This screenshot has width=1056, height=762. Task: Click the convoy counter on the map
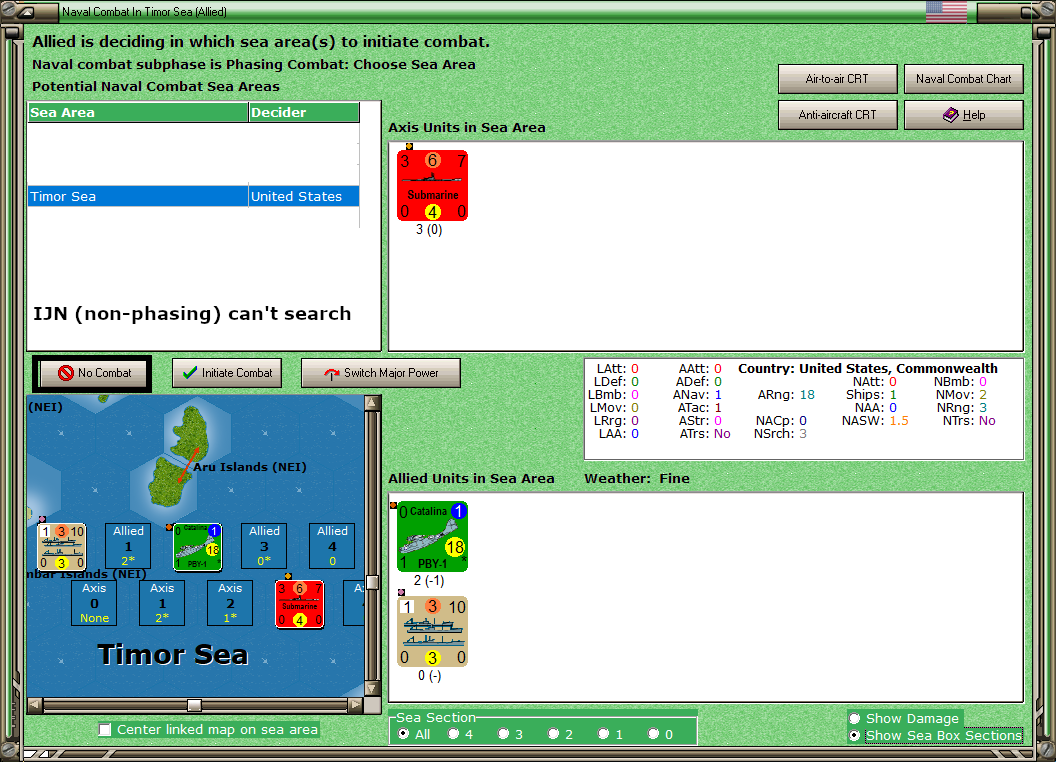pos(61,547)
